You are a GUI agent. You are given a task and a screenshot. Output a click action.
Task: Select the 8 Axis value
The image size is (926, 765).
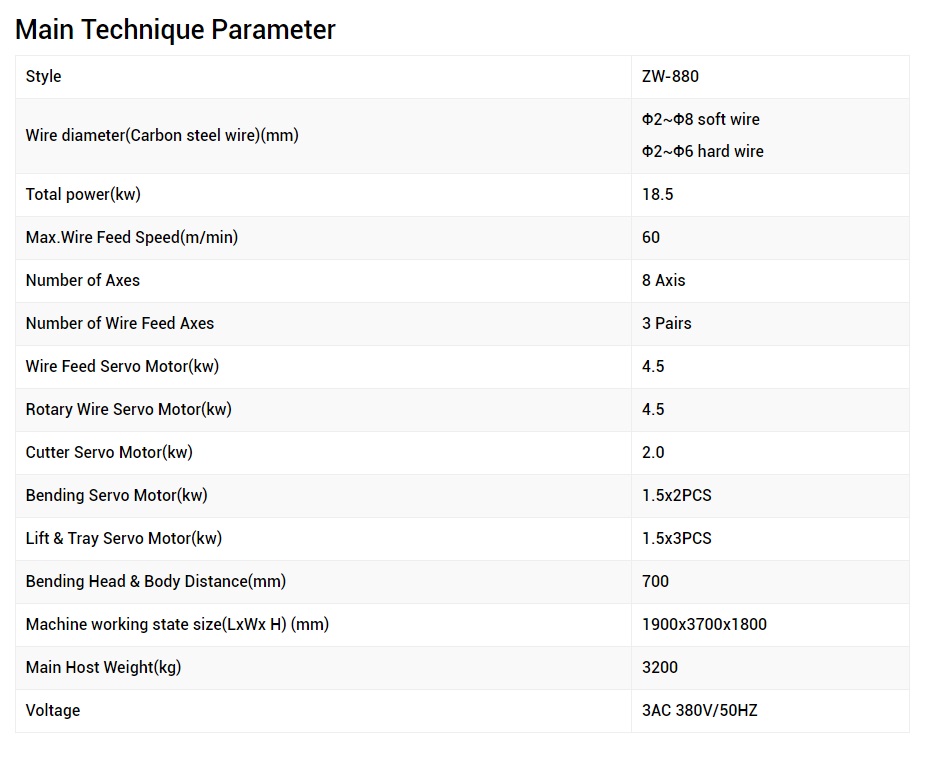pos(664,281)
